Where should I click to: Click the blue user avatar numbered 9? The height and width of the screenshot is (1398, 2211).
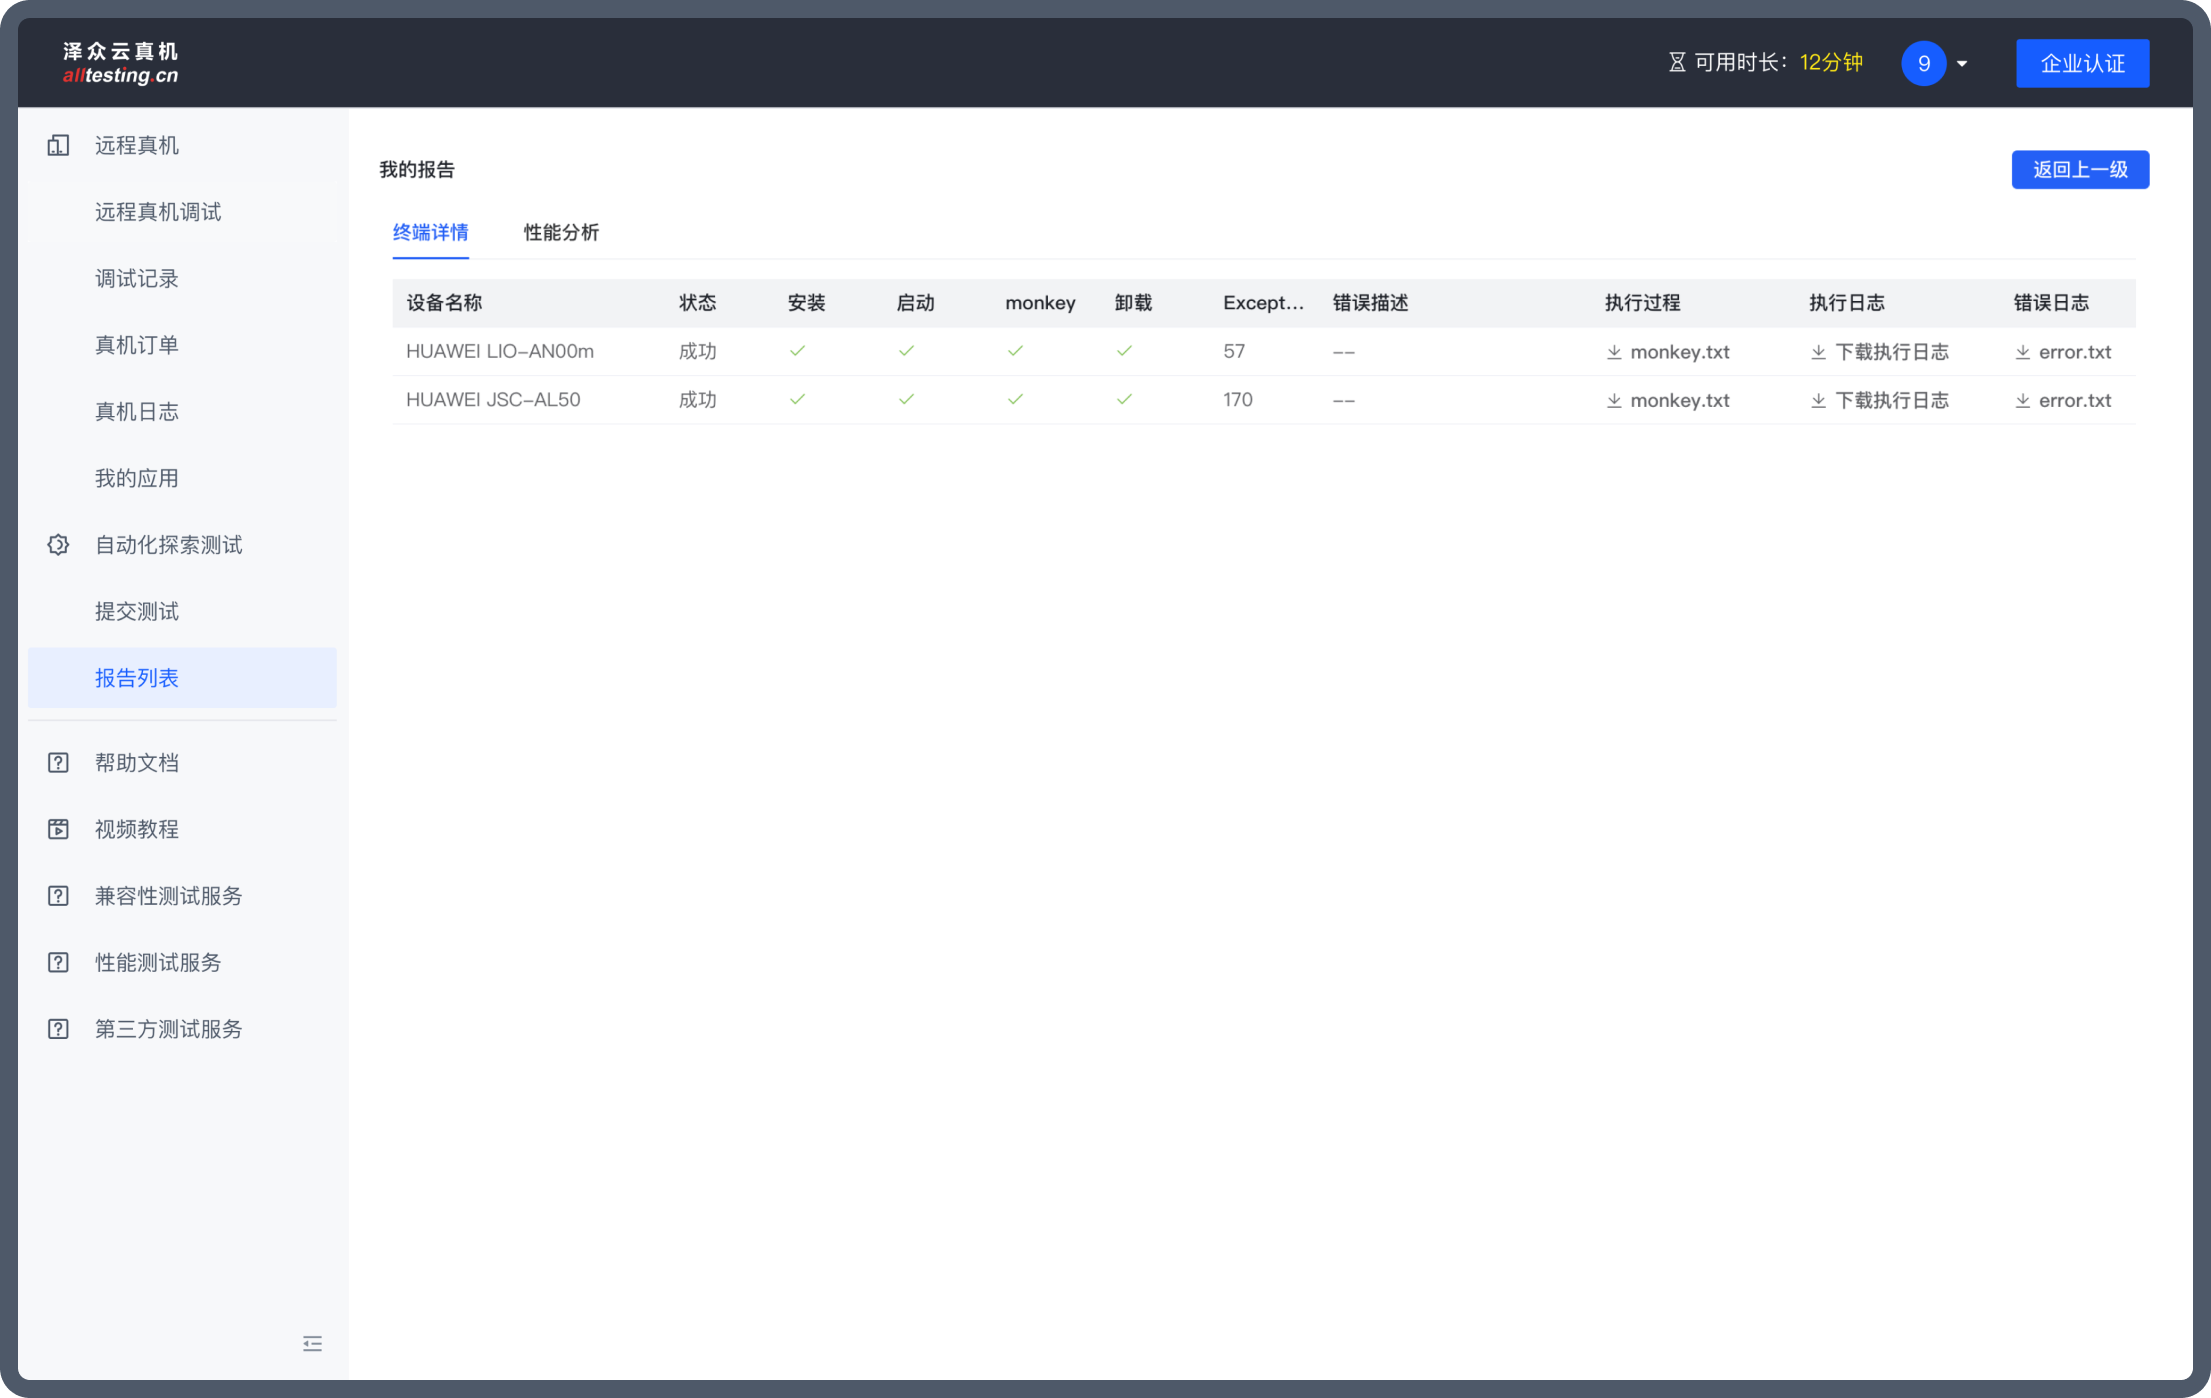pyautogui.click(x=1923, y=63)
